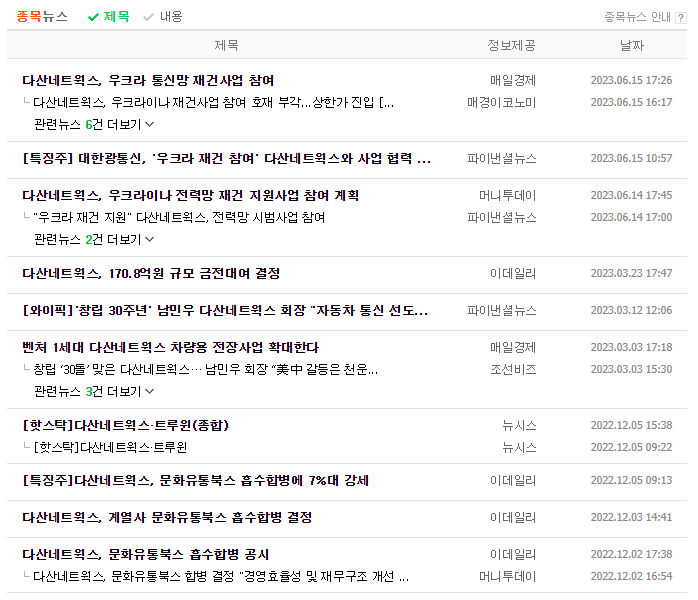Screen dimensions: 698x600
Task: Click the date 2023.03.12 12:06
Action: [631, 310]
